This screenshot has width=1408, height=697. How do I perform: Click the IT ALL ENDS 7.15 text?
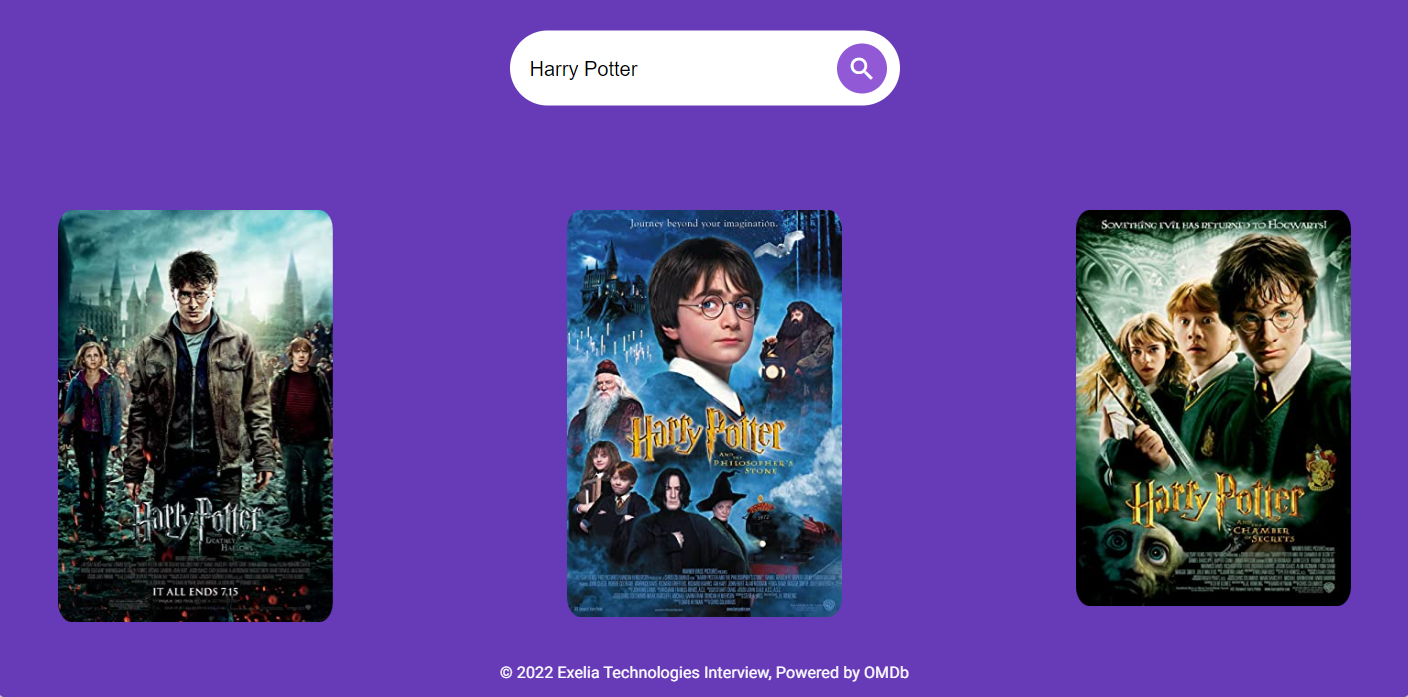point(195,591)
